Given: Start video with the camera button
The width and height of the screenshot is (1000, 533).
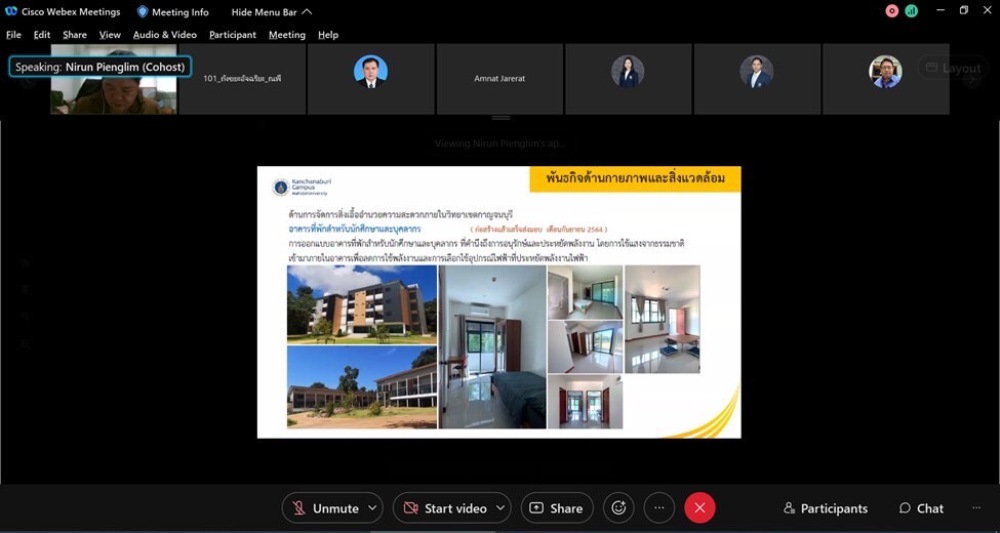Looking at the screenshot, I should pos(445,508).
